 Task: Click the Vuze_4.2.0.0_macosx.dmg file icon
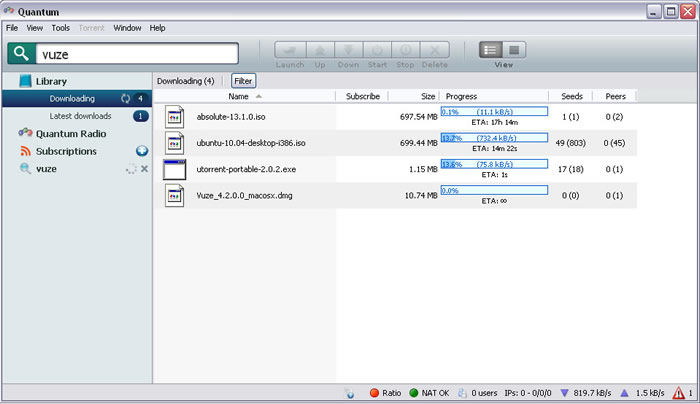174,196
